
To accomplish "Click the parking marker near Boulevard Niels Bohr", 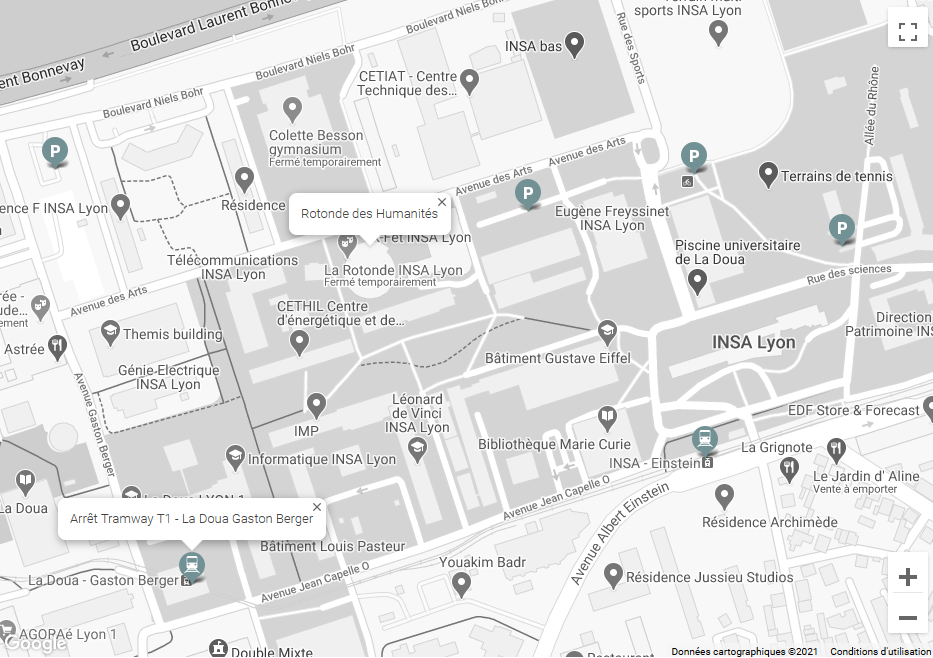I will click(x=55, y=152).
